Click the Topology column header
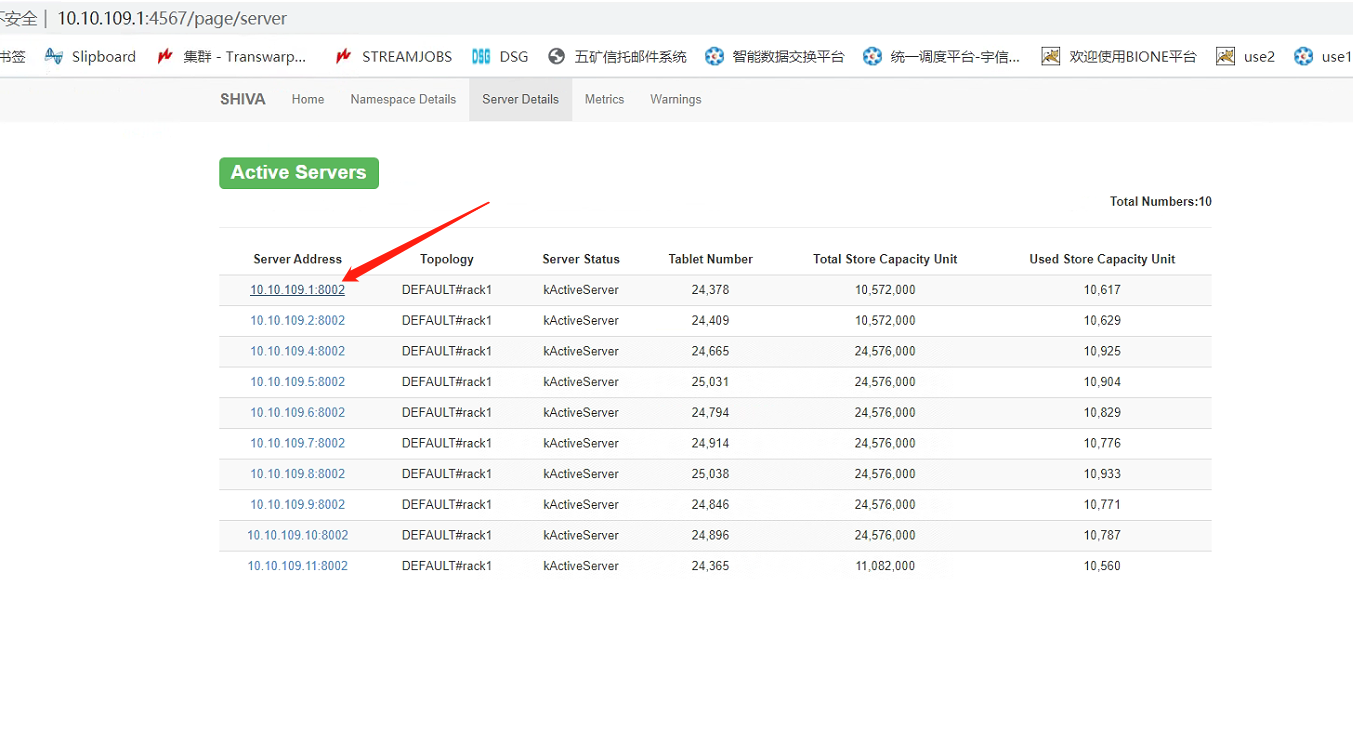This screenshot has width=1353, height=738. tap(447, 259)
